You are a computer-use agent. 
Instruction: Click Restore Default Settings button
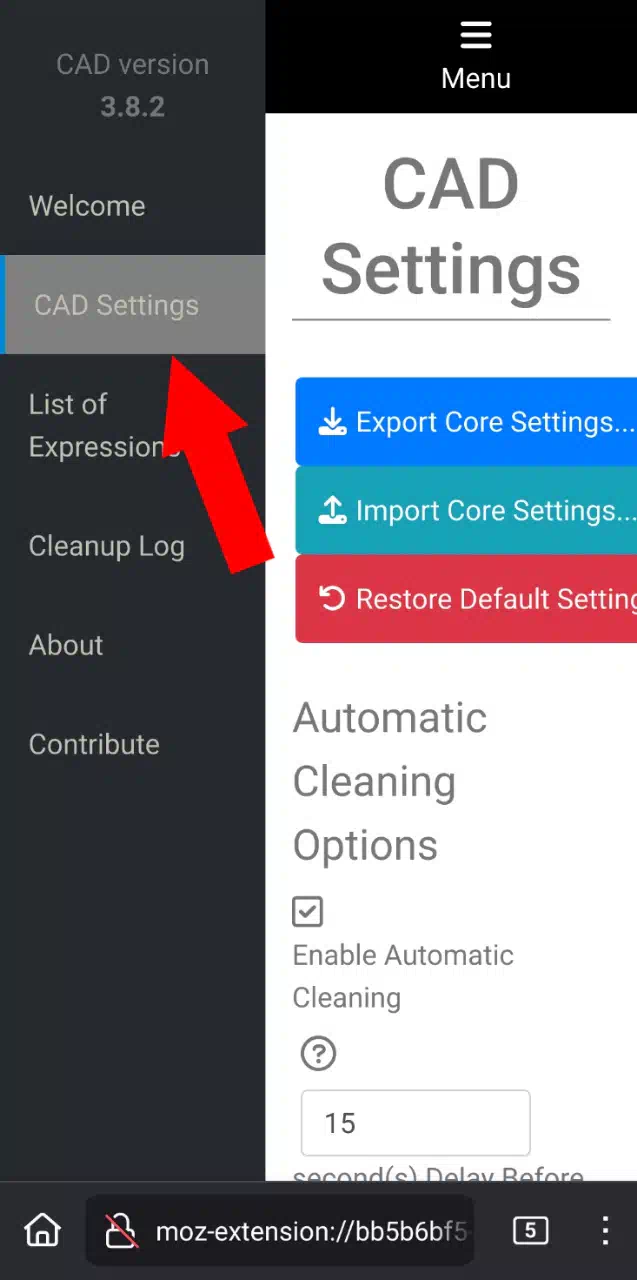pos(466,599)
